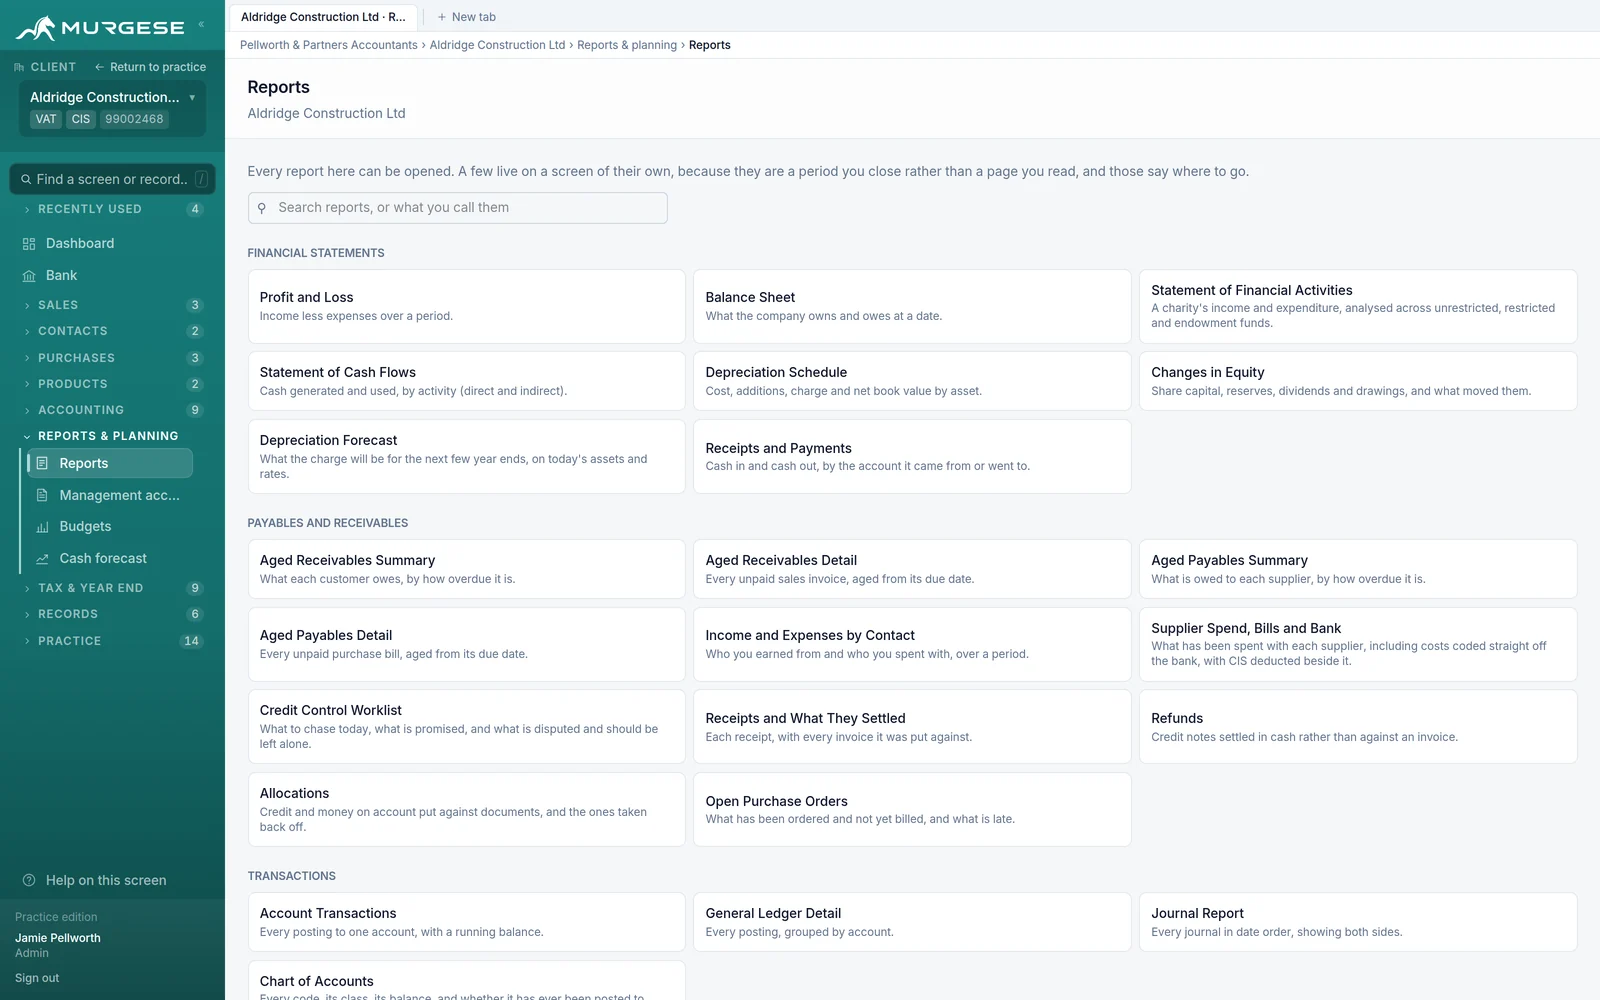Open the Reports & planning breadcrumb link

tap(627, 45)
